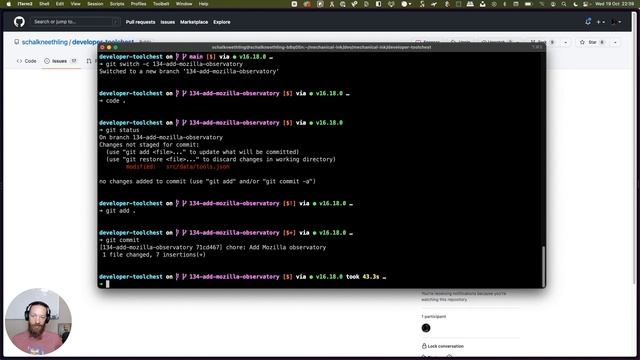
Task: Click the GitHub Octocat logo
Action: coord(19,22)
